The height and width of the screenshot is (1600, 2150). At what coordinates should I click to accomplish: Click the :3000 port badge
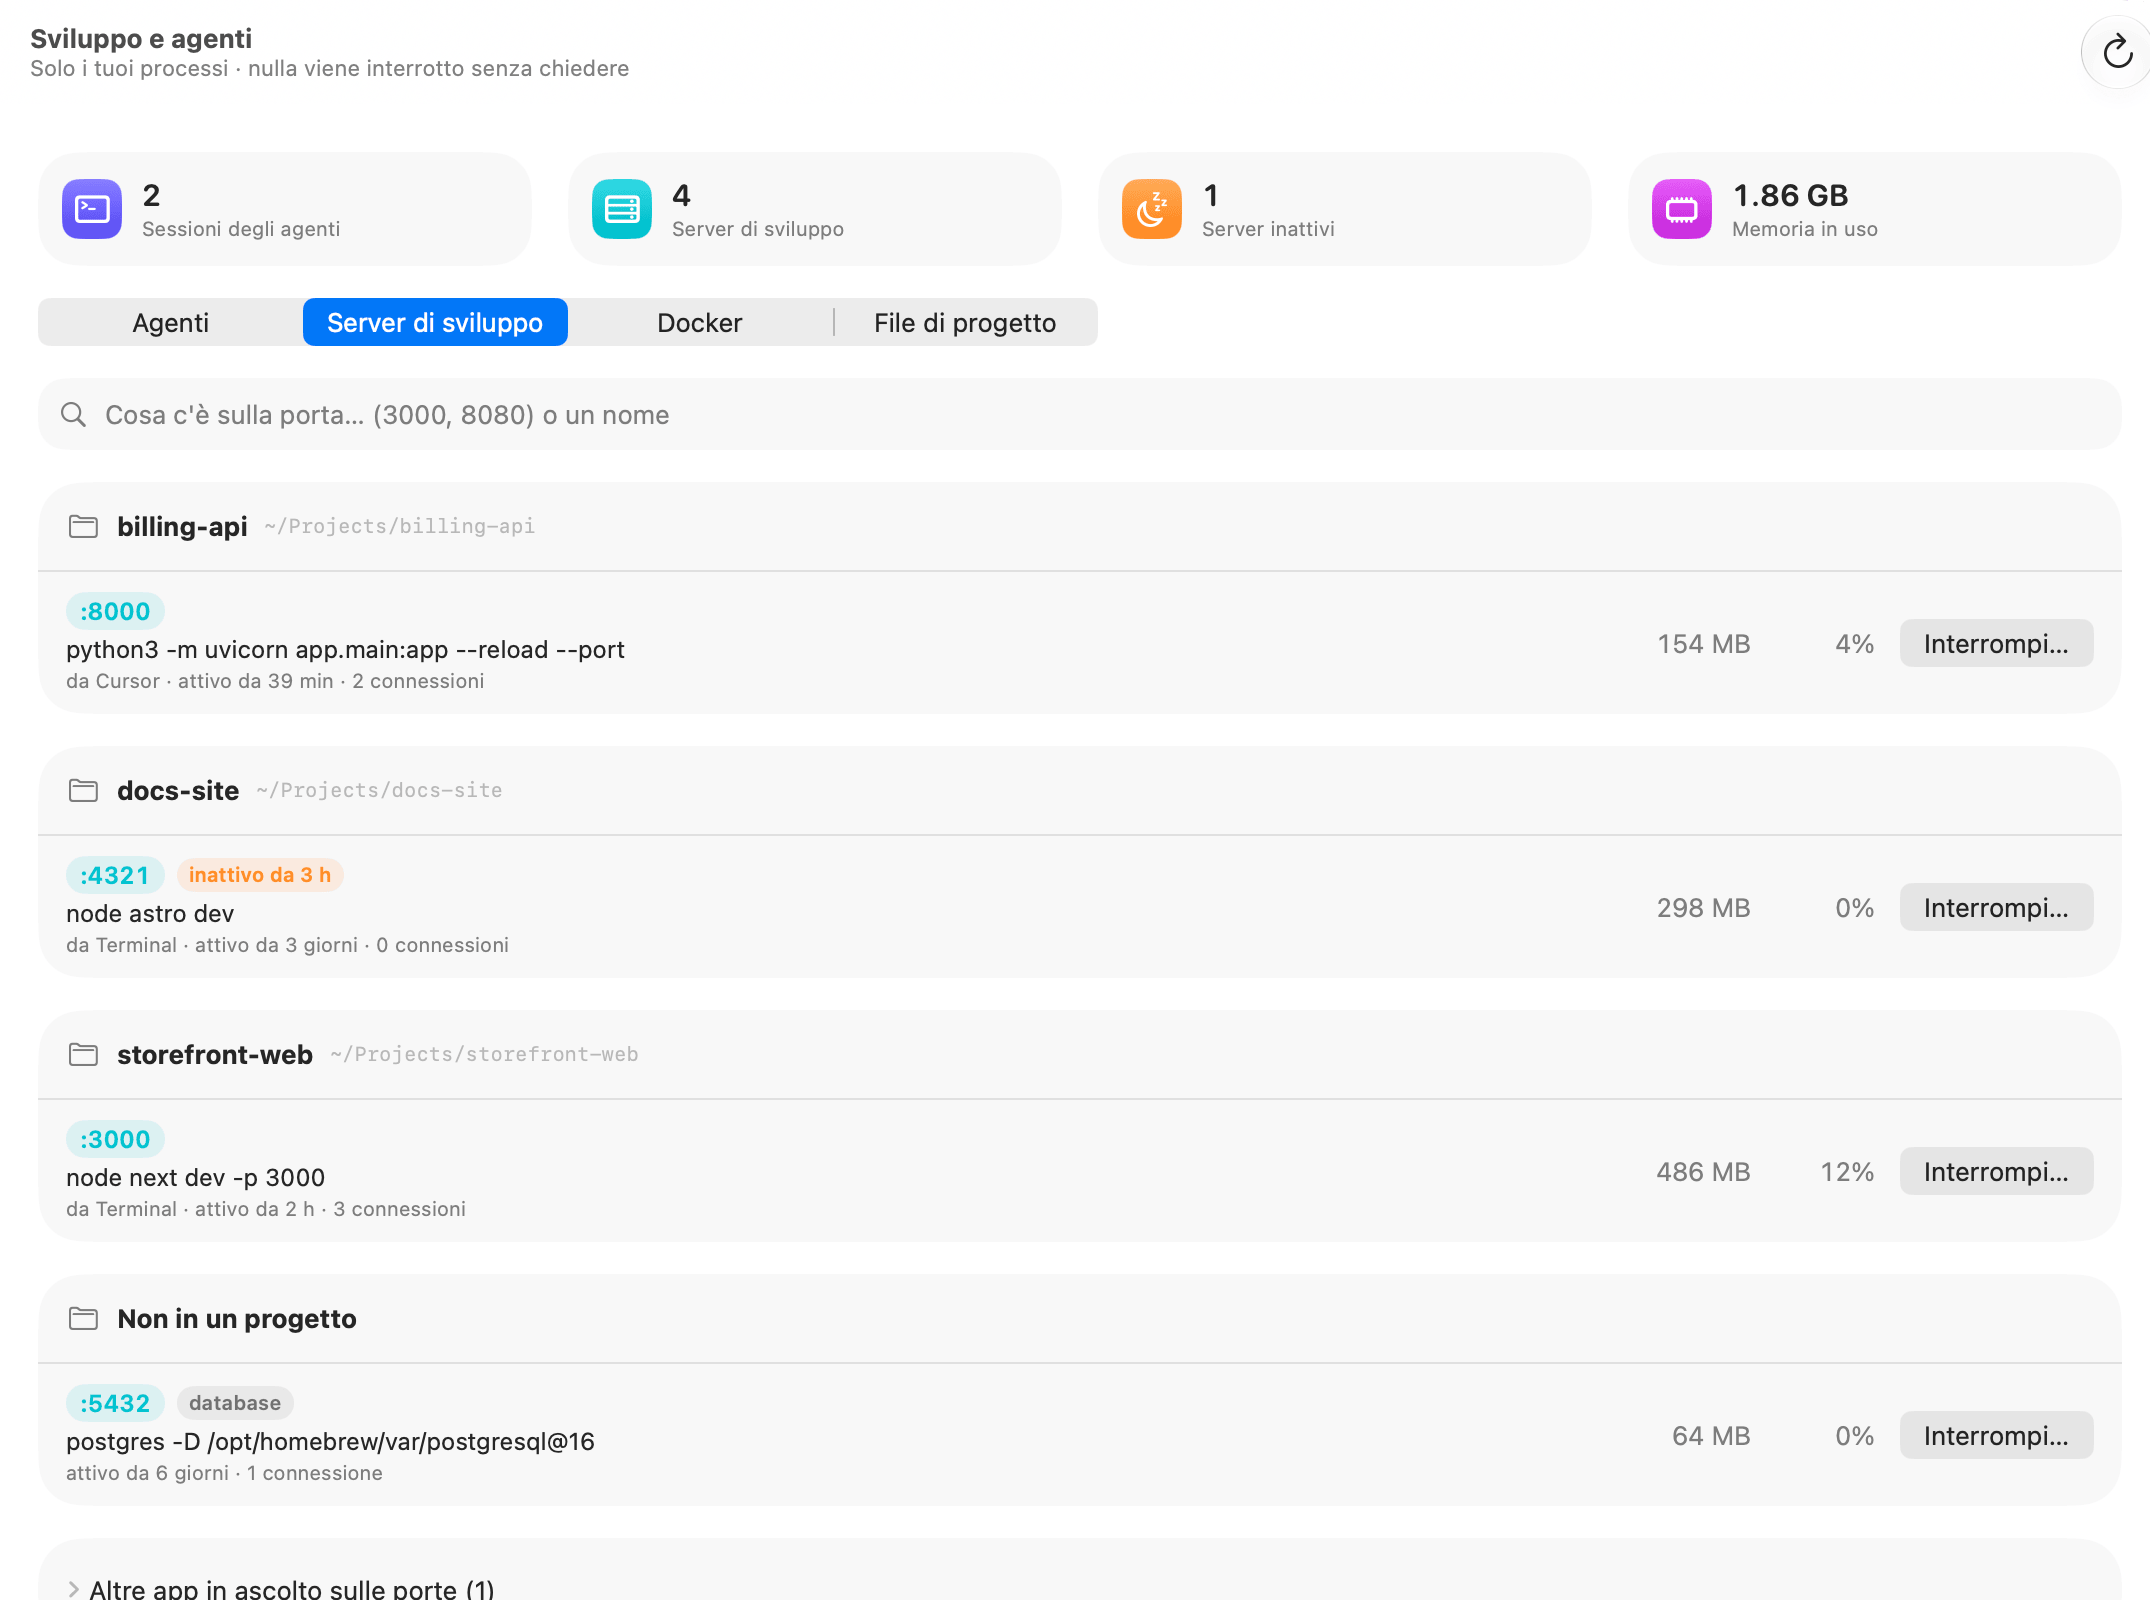(x=115, y=1139)
